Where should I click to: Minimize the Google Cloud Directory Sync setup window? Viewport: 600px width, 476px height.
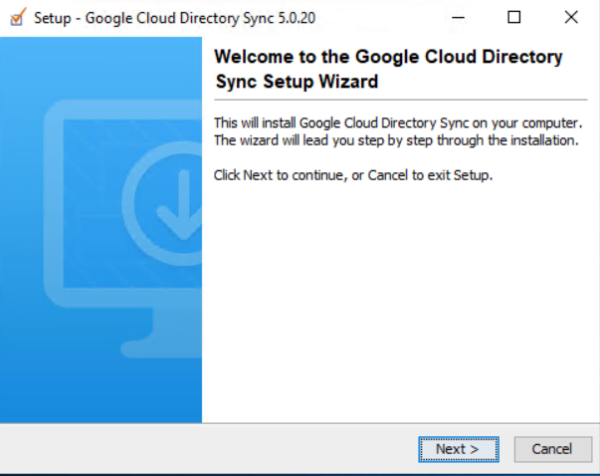coord(458,17)
